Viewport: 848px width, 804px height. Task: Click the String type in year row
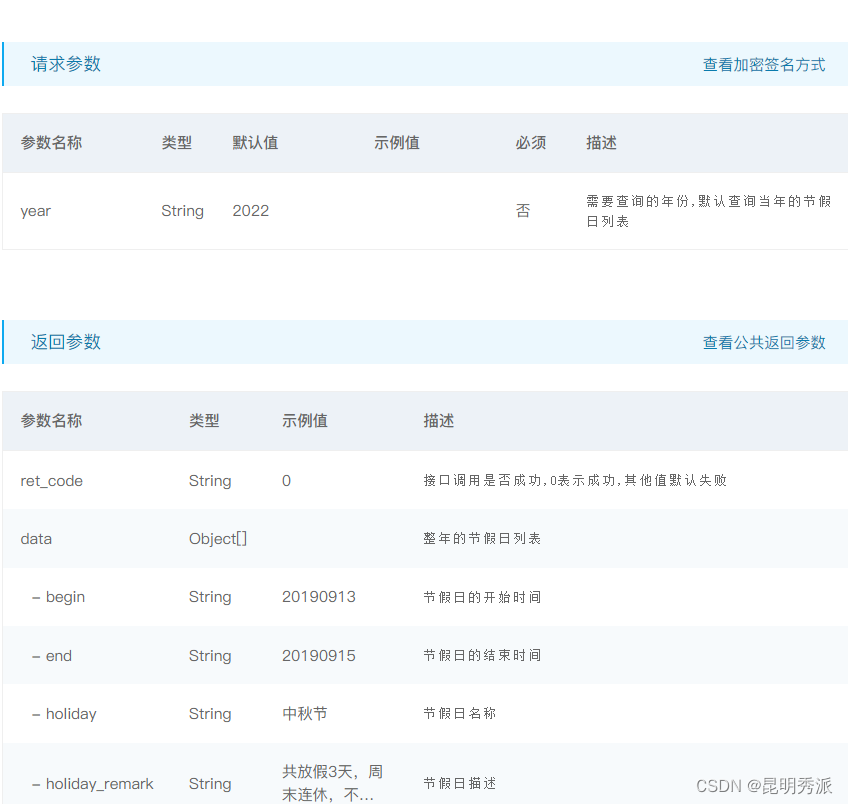click(182, 211)
